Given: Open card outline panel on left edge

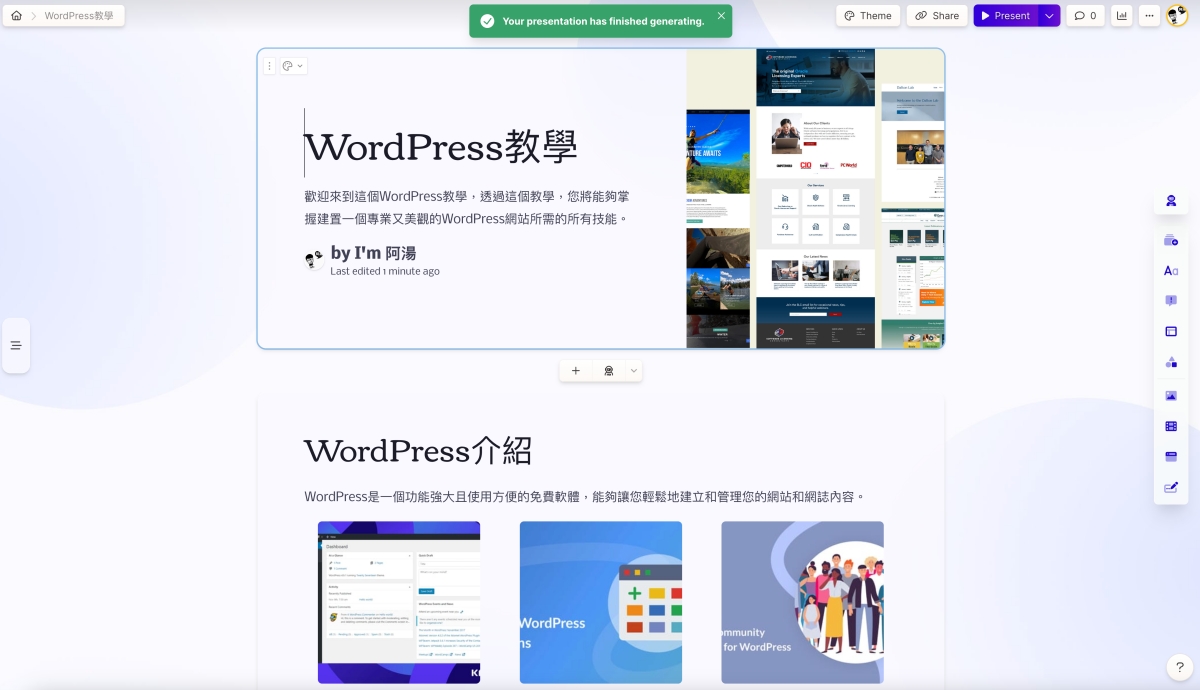Looking at the screenshot, I should coord(16,345).
